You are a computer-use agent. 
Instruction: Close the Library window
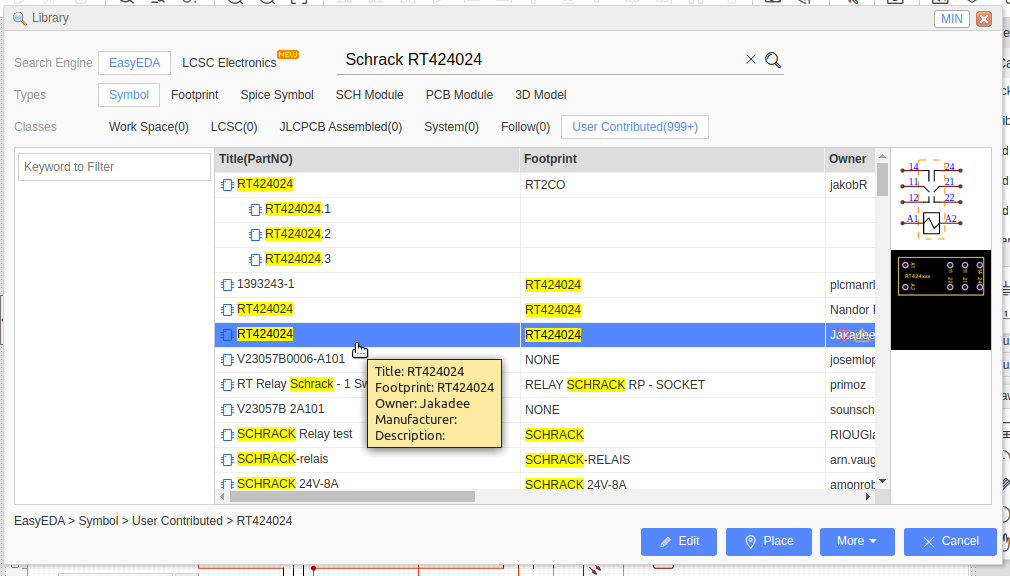click(x=984, y=19)
